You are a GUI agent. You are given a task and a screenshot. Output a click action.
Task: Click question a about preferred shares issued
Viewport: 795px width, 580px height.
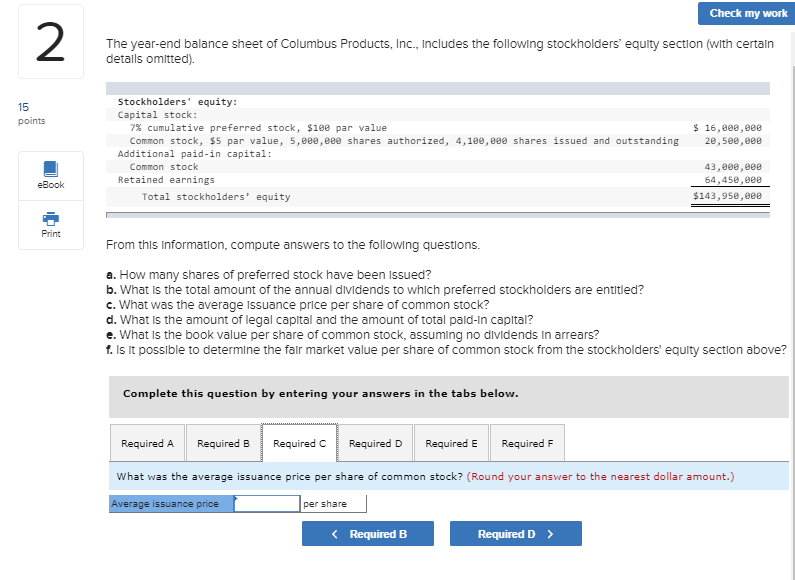pos(269,275)
